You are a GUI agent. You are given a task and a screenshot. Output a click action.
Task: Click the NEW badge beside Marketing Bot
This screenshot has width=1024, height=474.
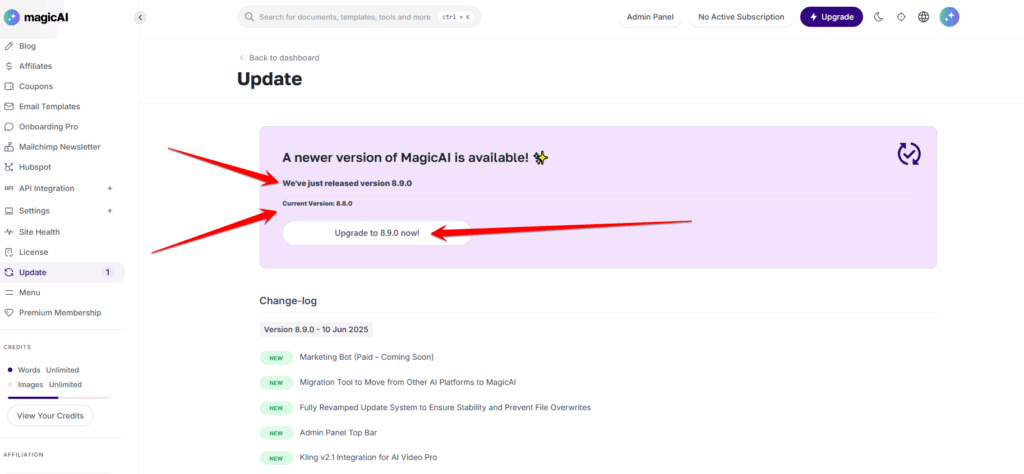click(276, 357)
